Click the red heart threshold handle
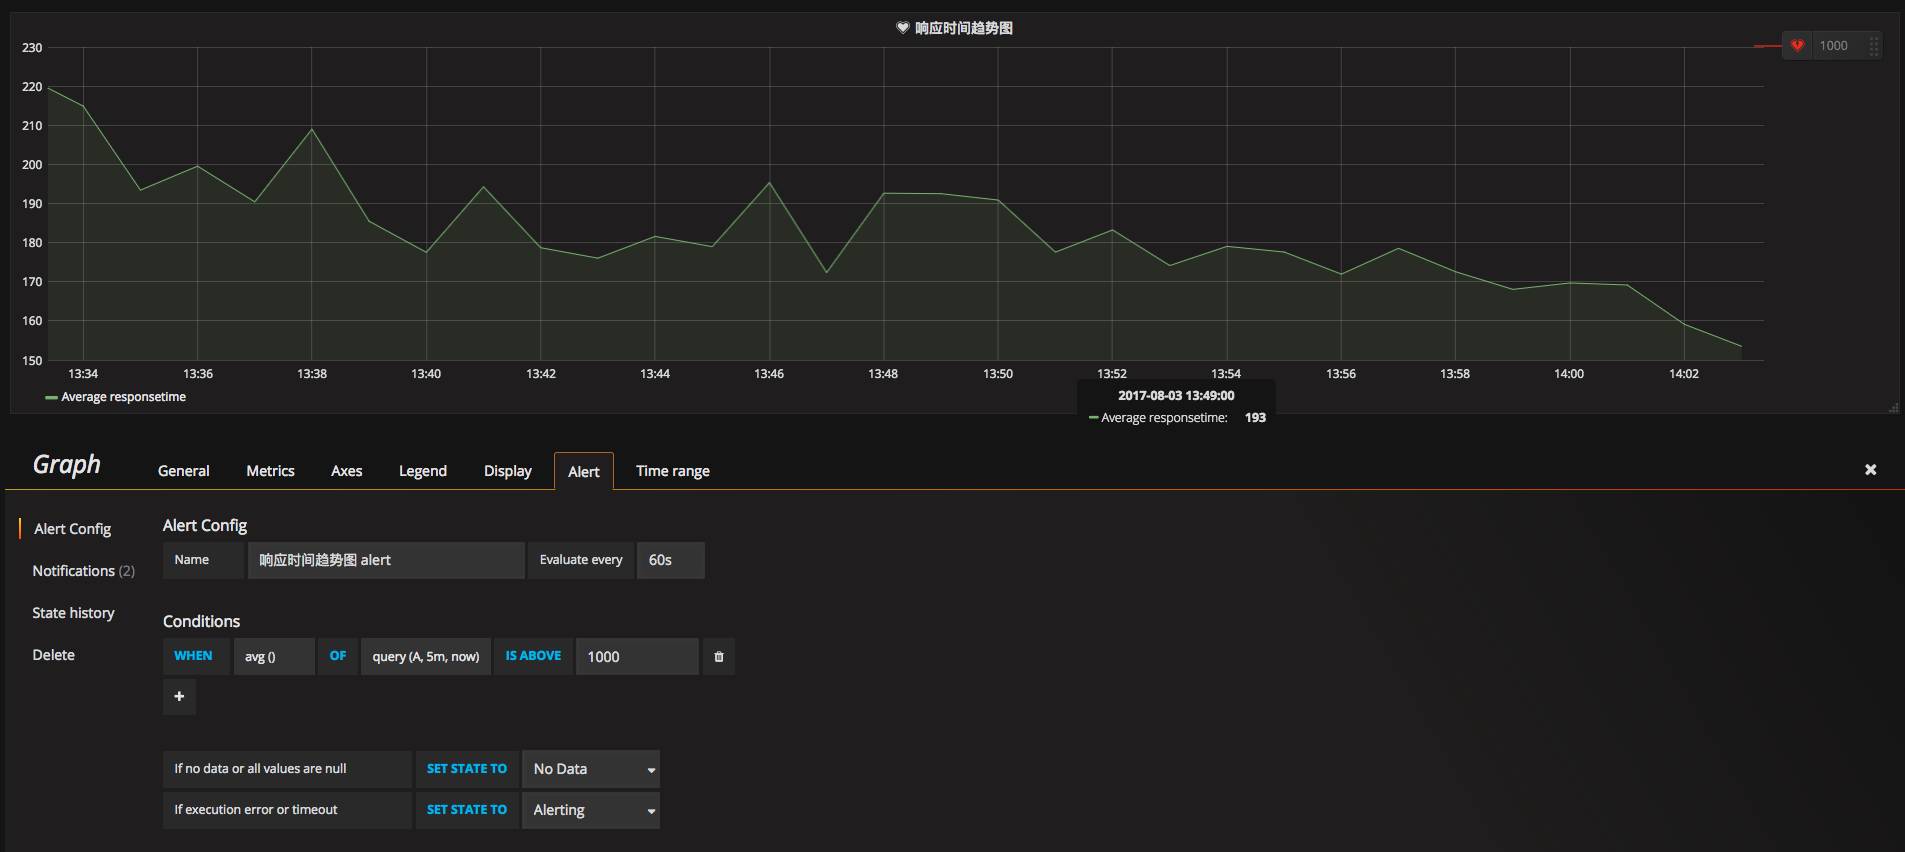 click(x=1797, y=46)
